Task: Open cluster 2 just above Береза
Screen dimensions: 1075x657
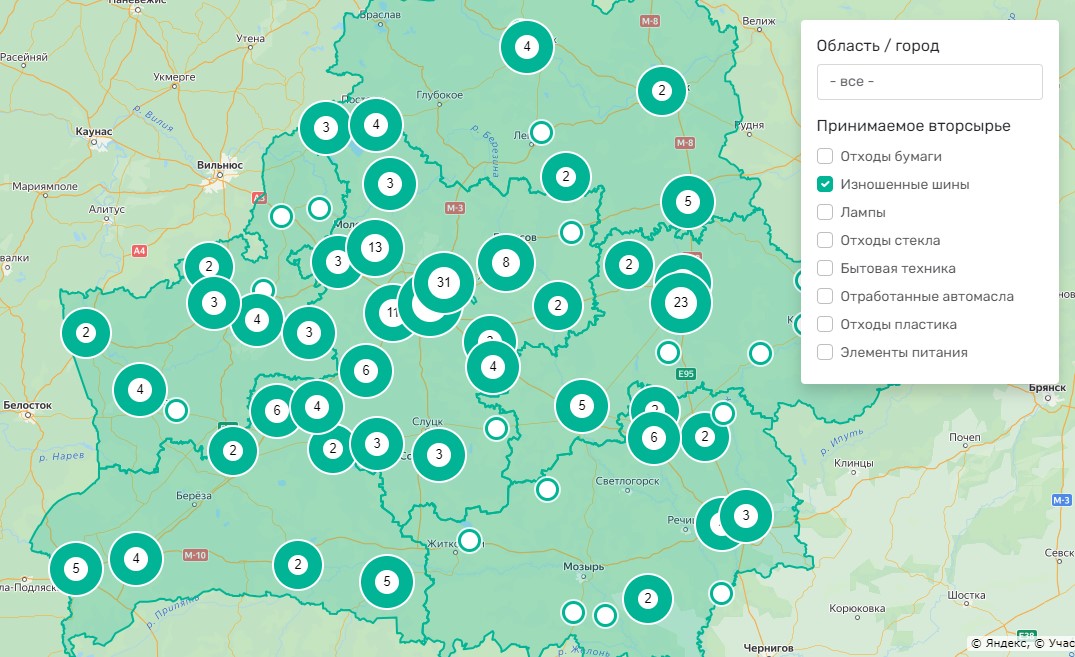Action: click(x=233, y=450)
